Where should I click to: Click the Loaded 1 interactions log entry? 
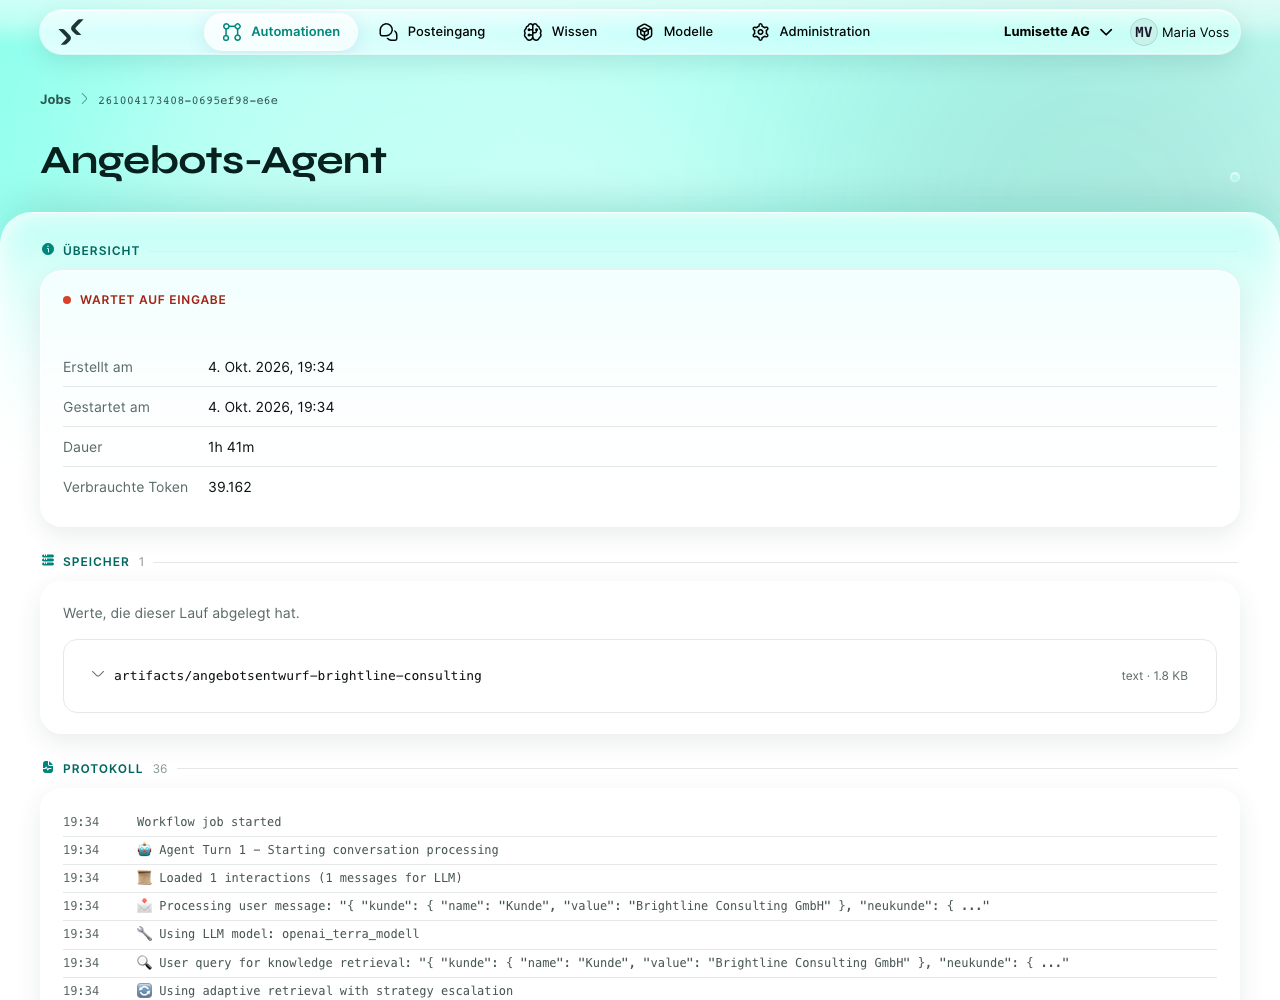[640, 878]
